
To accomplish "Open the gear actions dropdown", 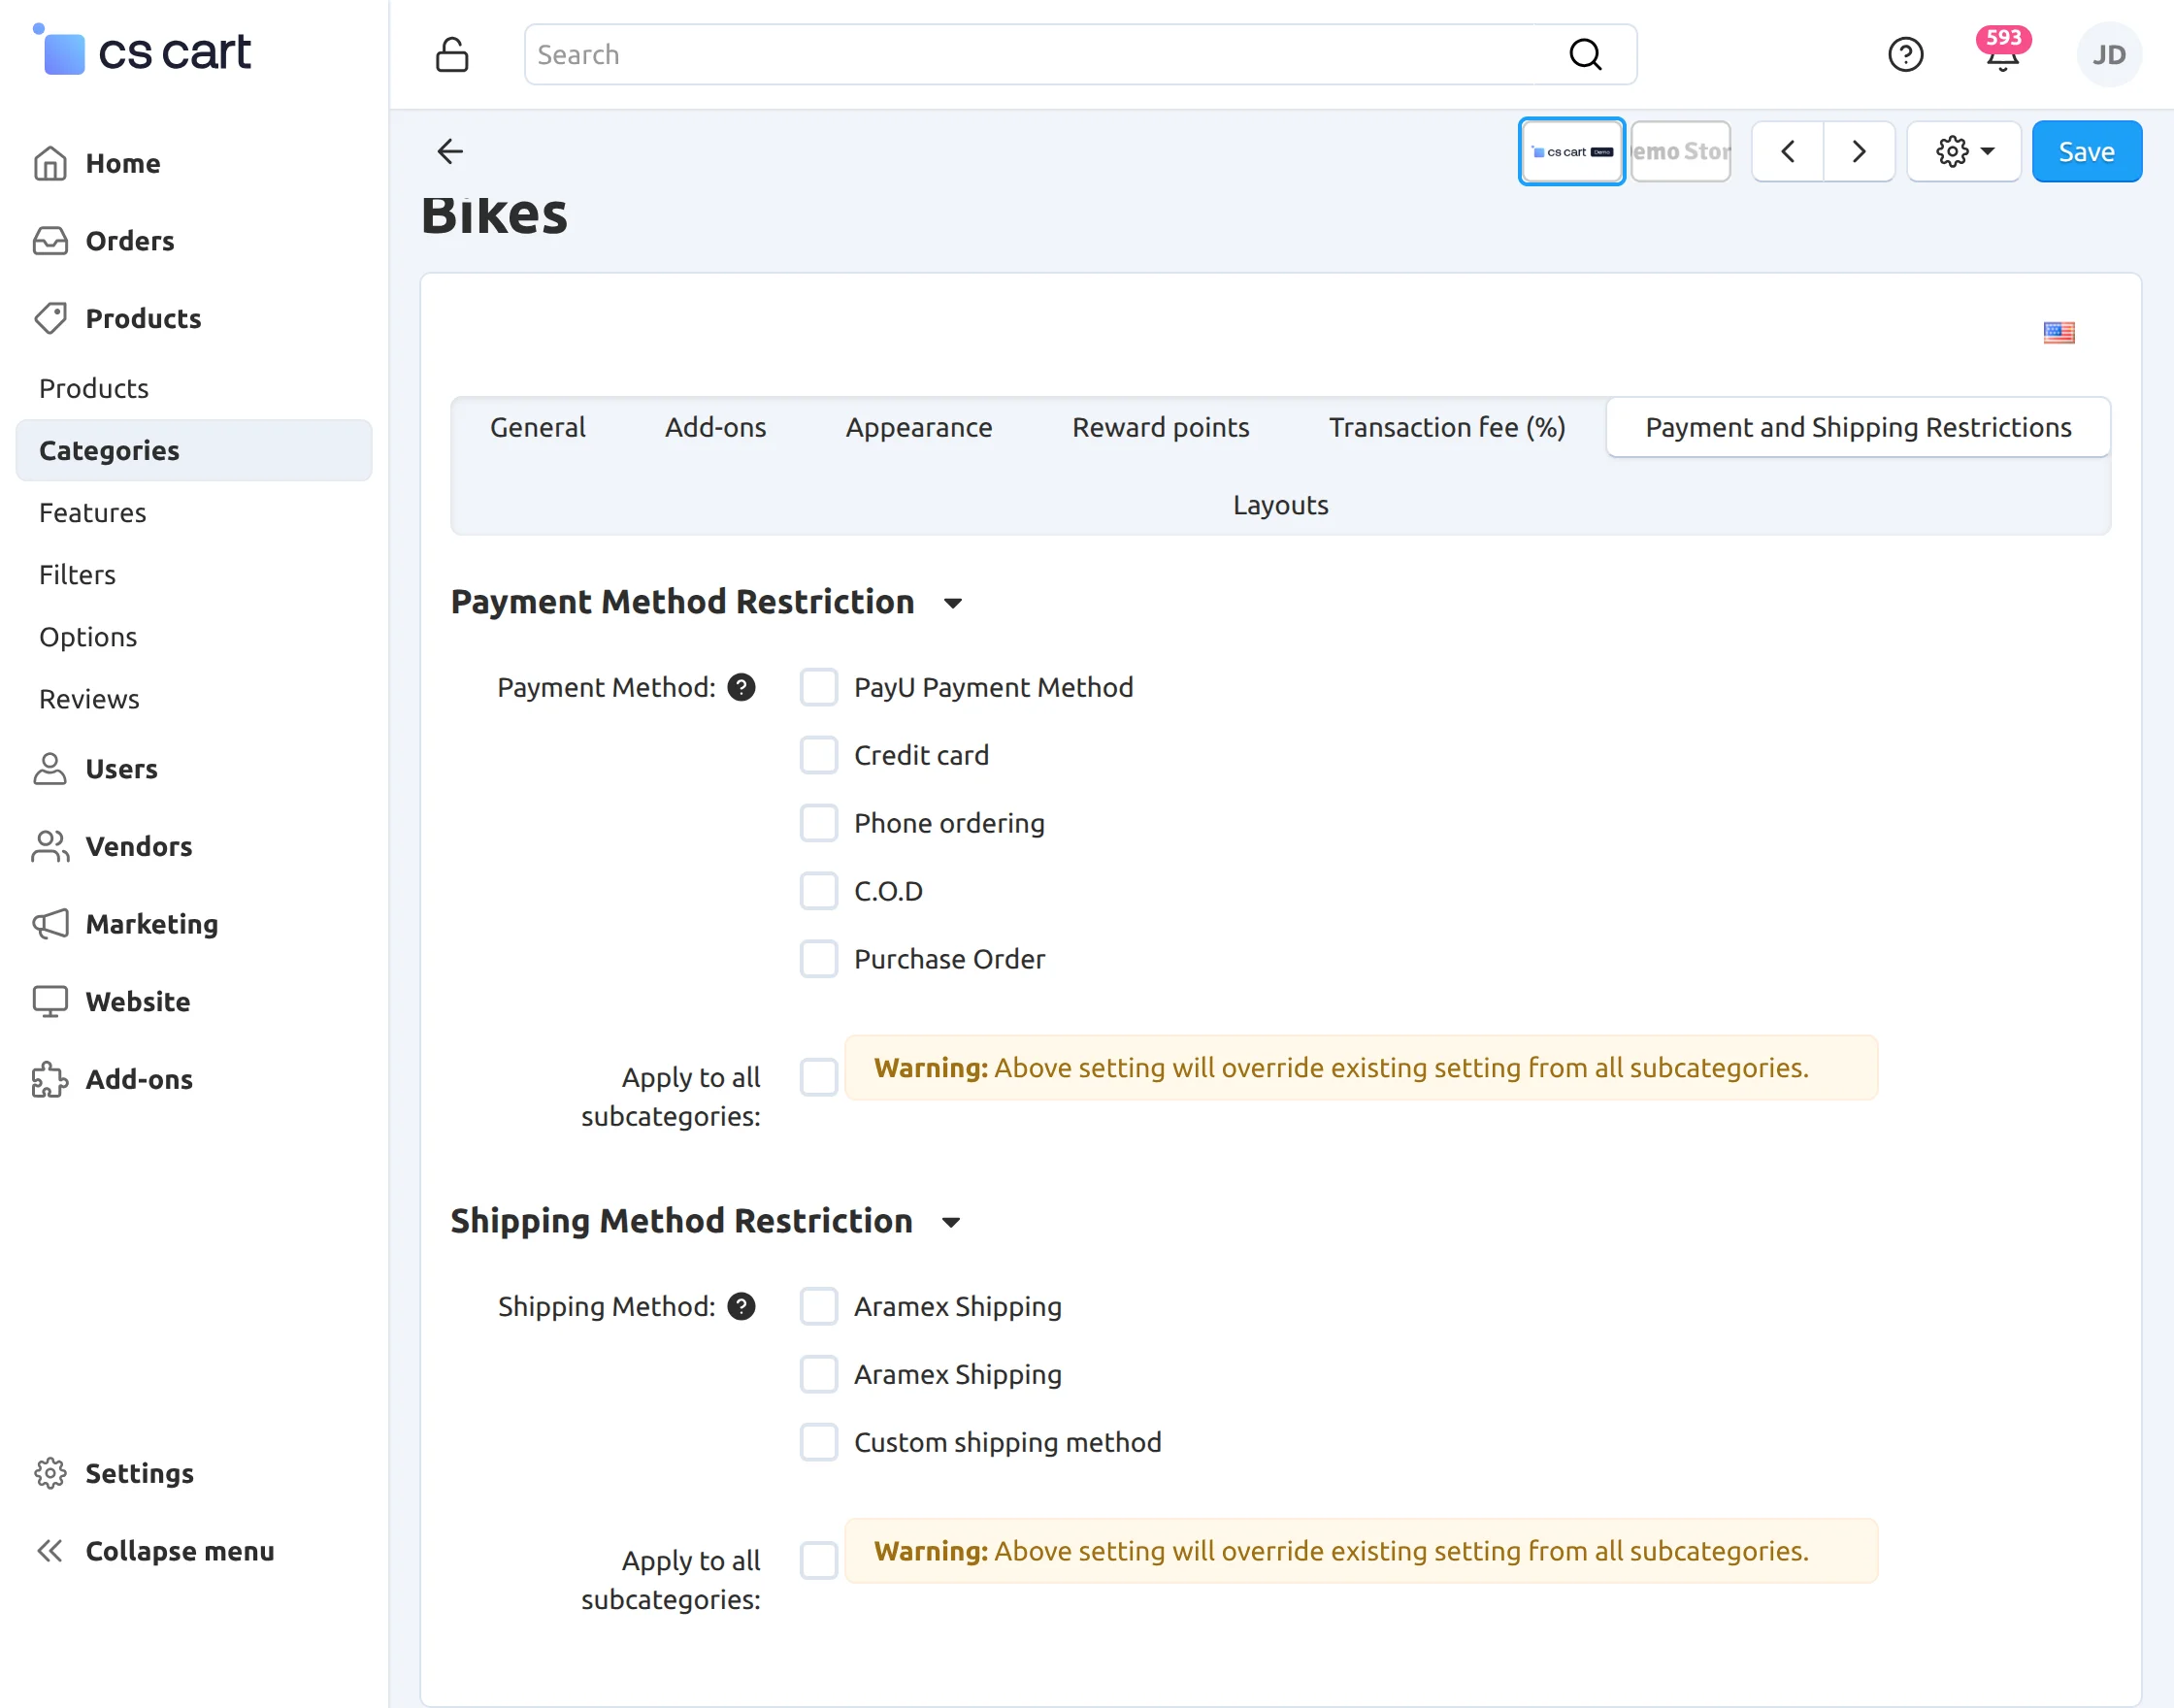I will coord(1964,151).
